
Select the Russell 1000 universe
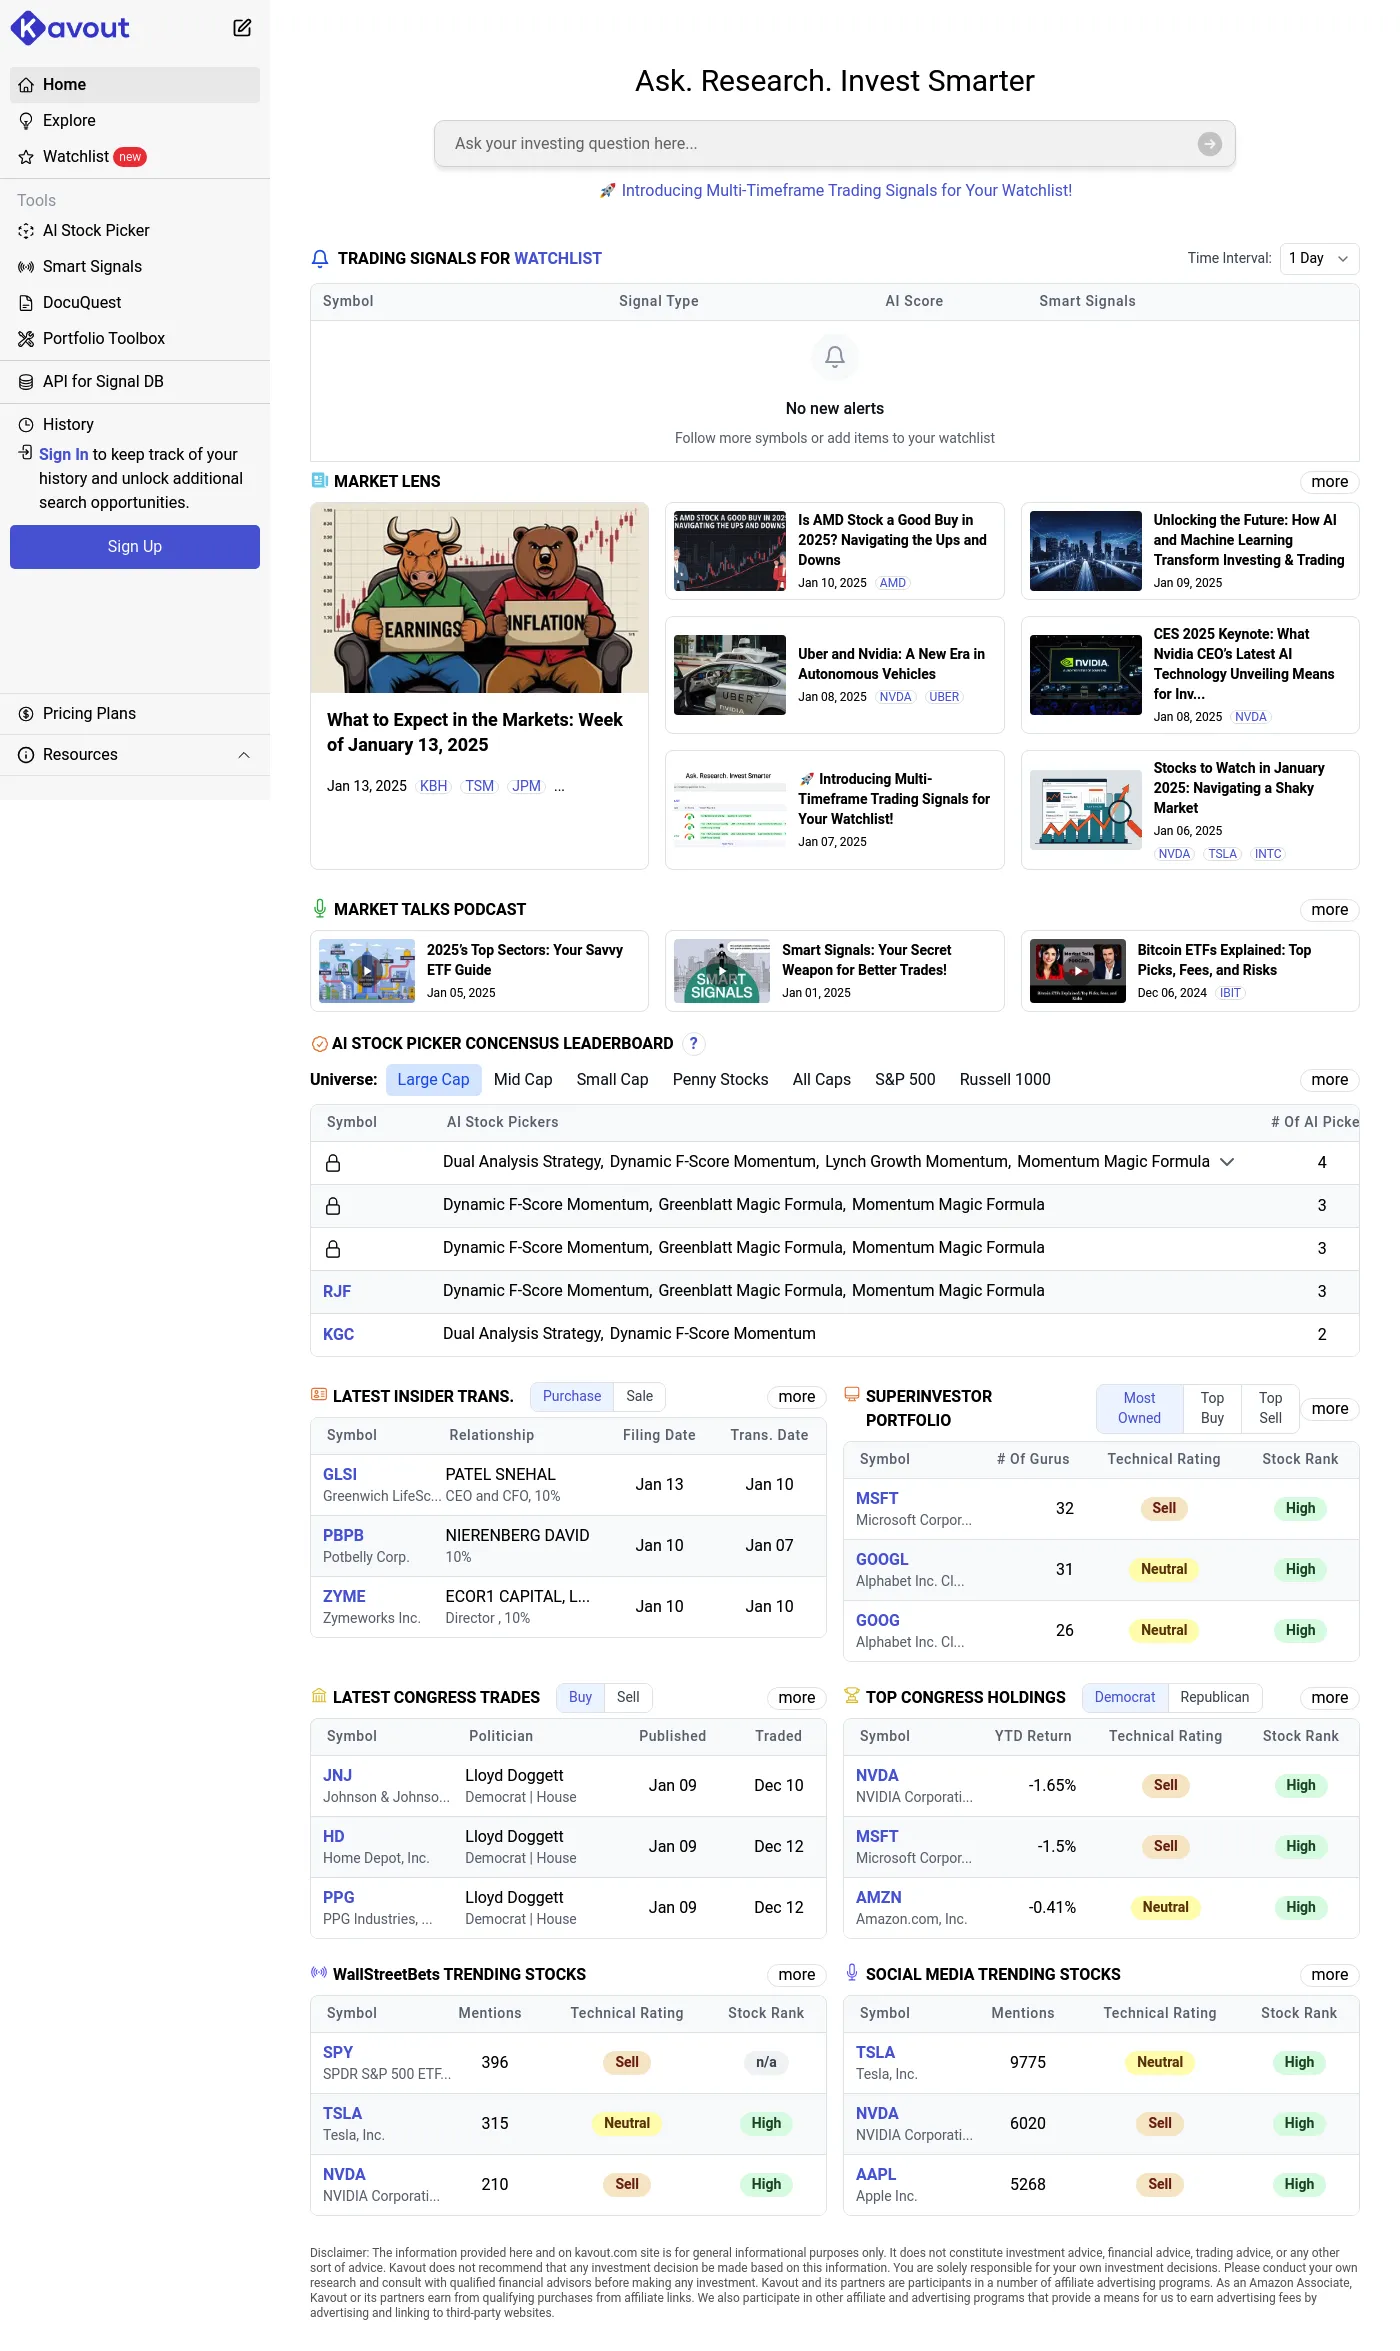[x=1005, y=1080]
